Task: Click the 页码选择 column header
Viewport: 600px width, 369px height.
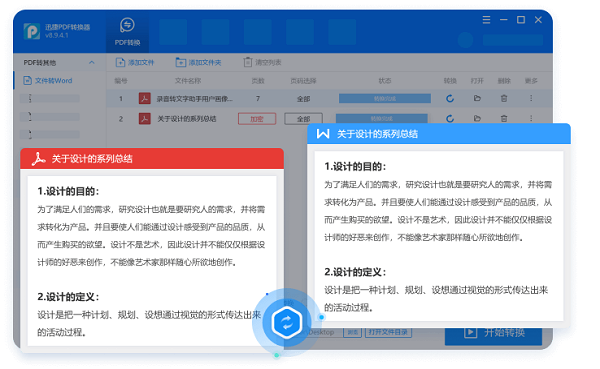Action: pos(303,81)
